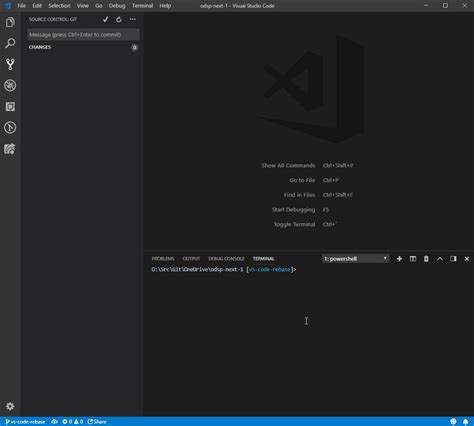Open the Debug view icon below Source Control
The image size is (474, 426).
pyautogui.click(x=10, y=85)
